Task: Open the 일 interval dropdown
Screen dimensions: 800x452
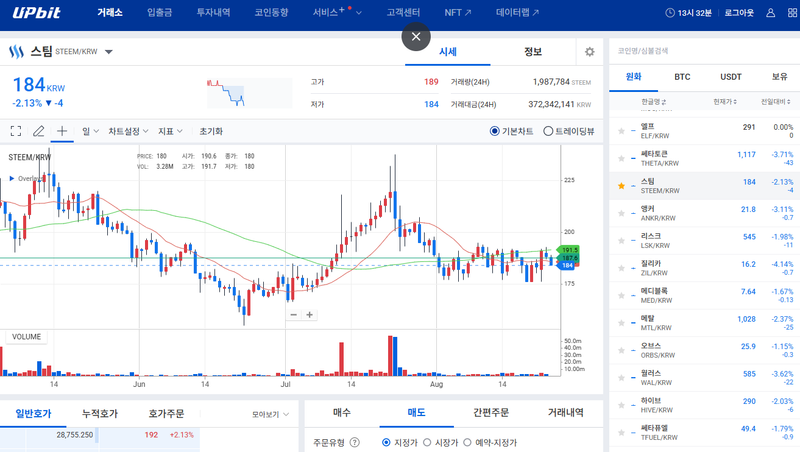Action: click(90, 131)
